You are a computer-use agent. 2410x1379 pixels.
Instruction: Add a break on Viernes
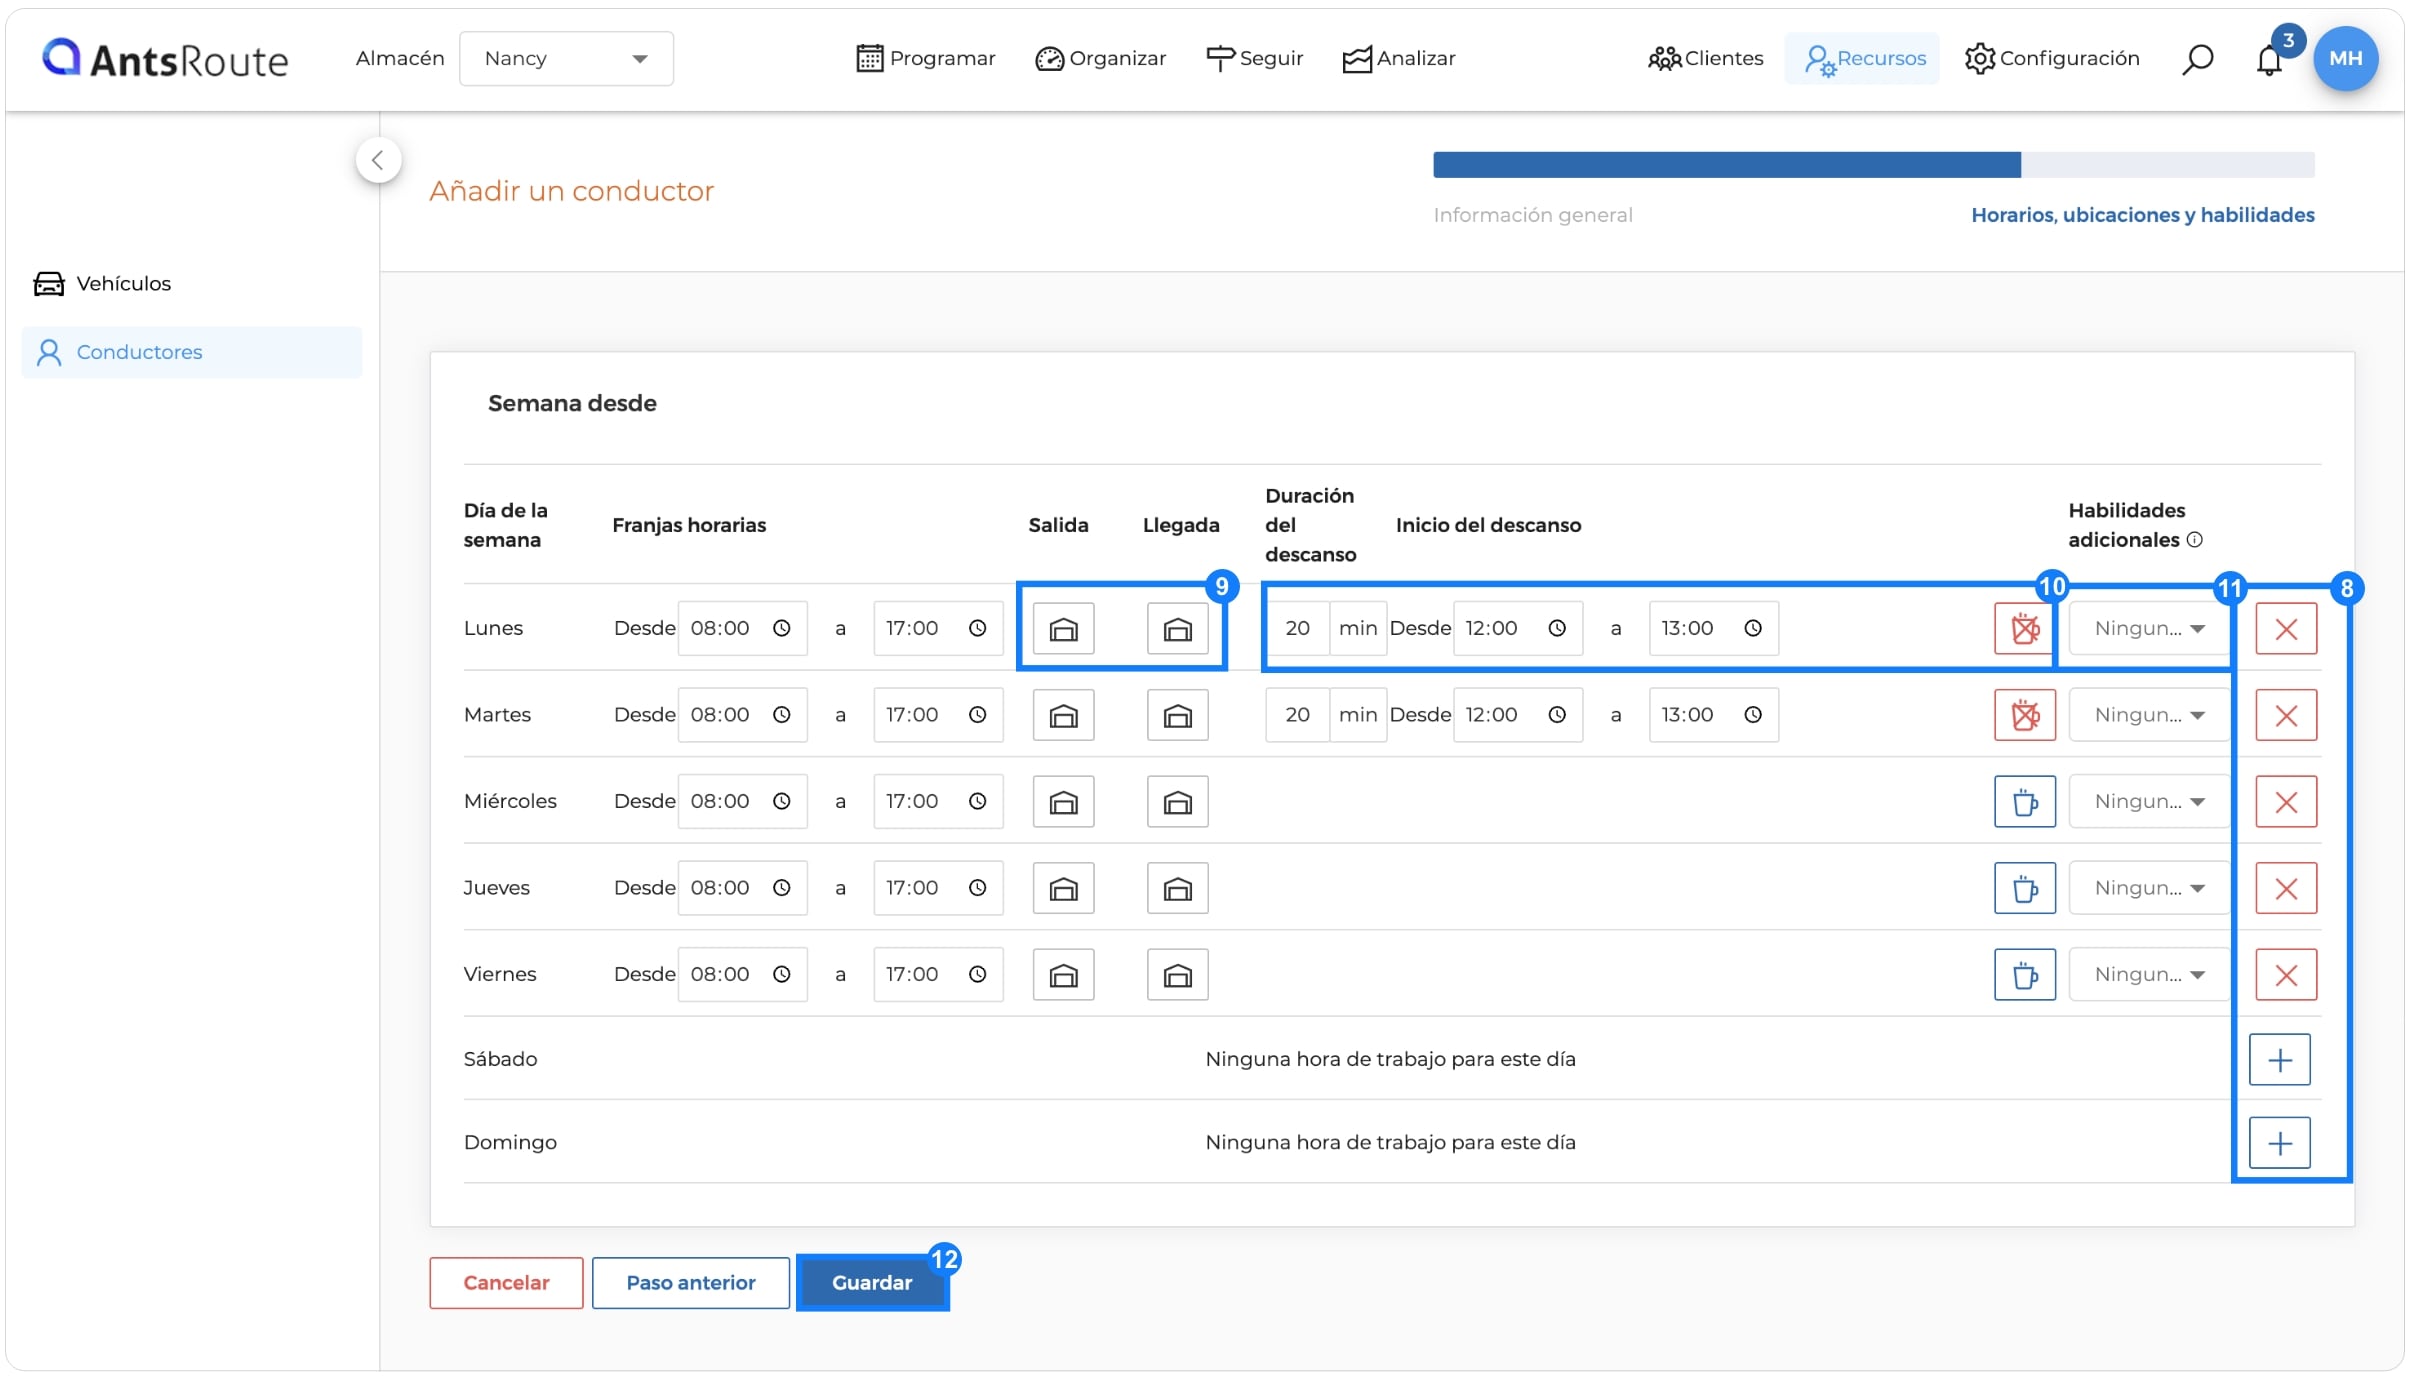pyautogui.click(x=2024, y=975)
